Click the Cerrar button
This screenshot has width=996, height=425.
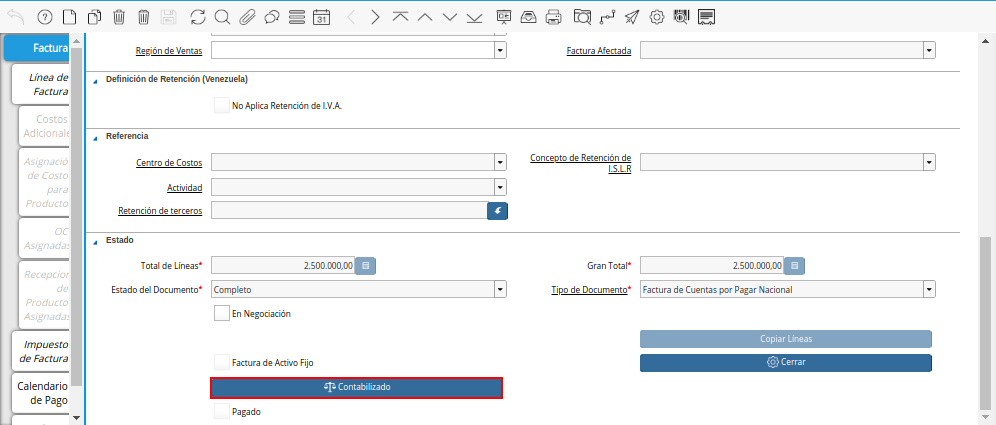pos(786,362)
